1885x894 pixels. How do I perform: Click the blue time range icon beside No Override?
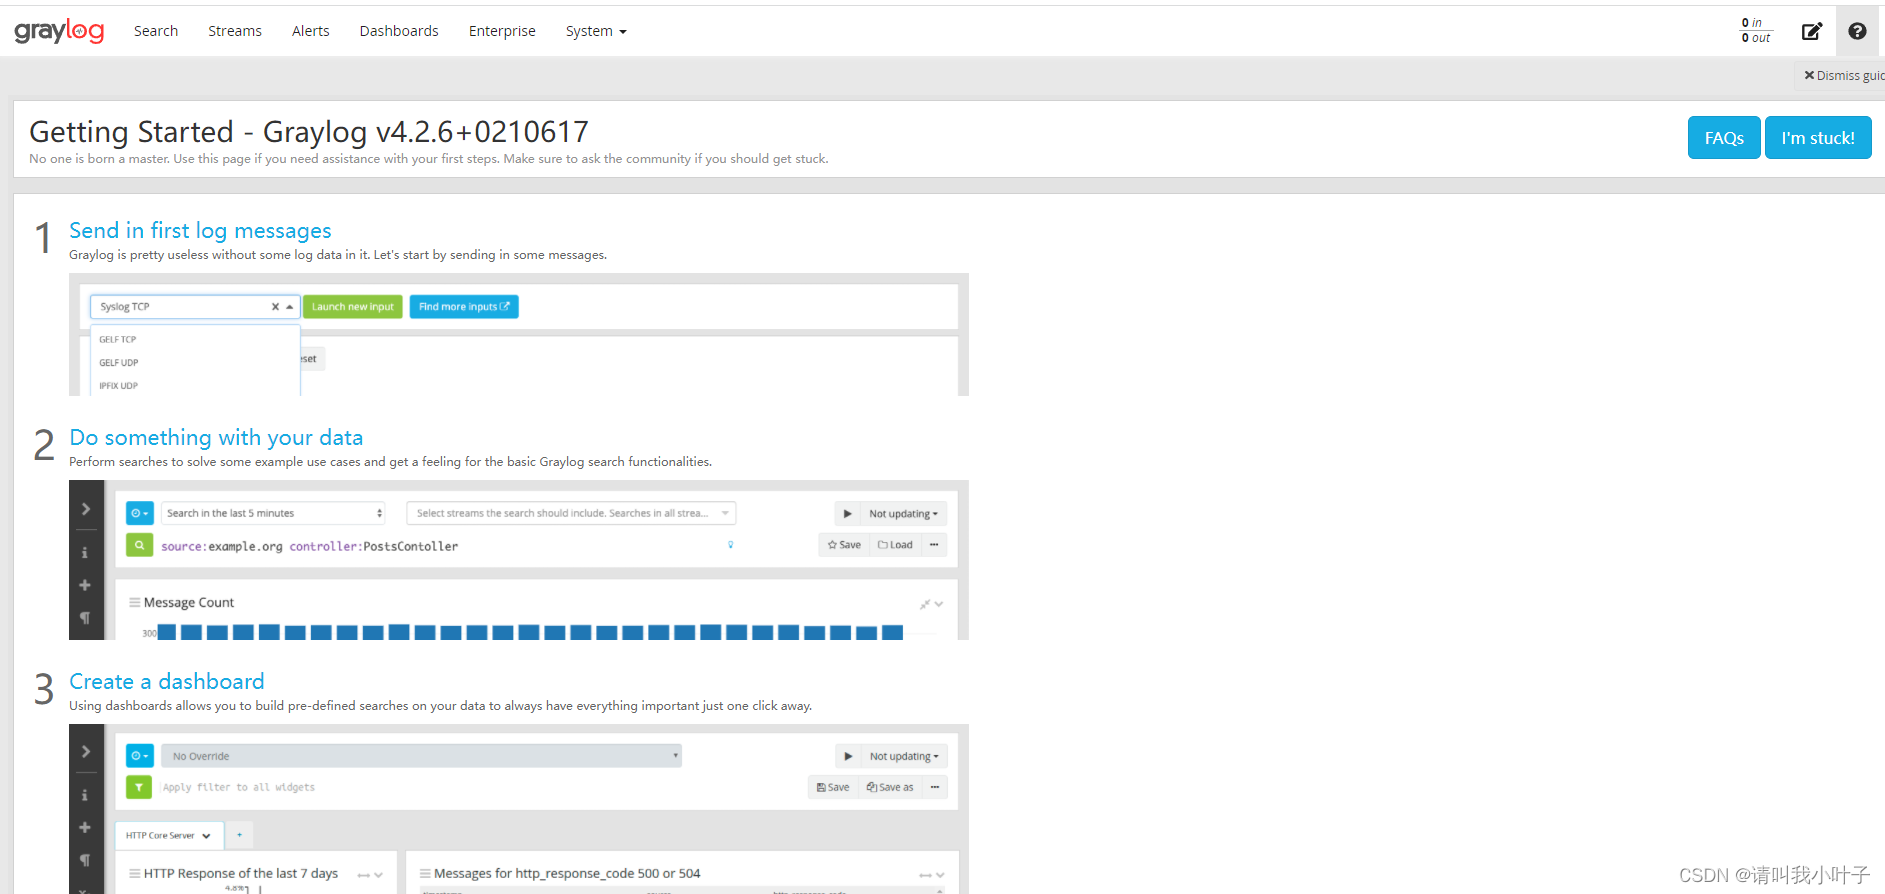pyautogui.click(x=140, y=756)
